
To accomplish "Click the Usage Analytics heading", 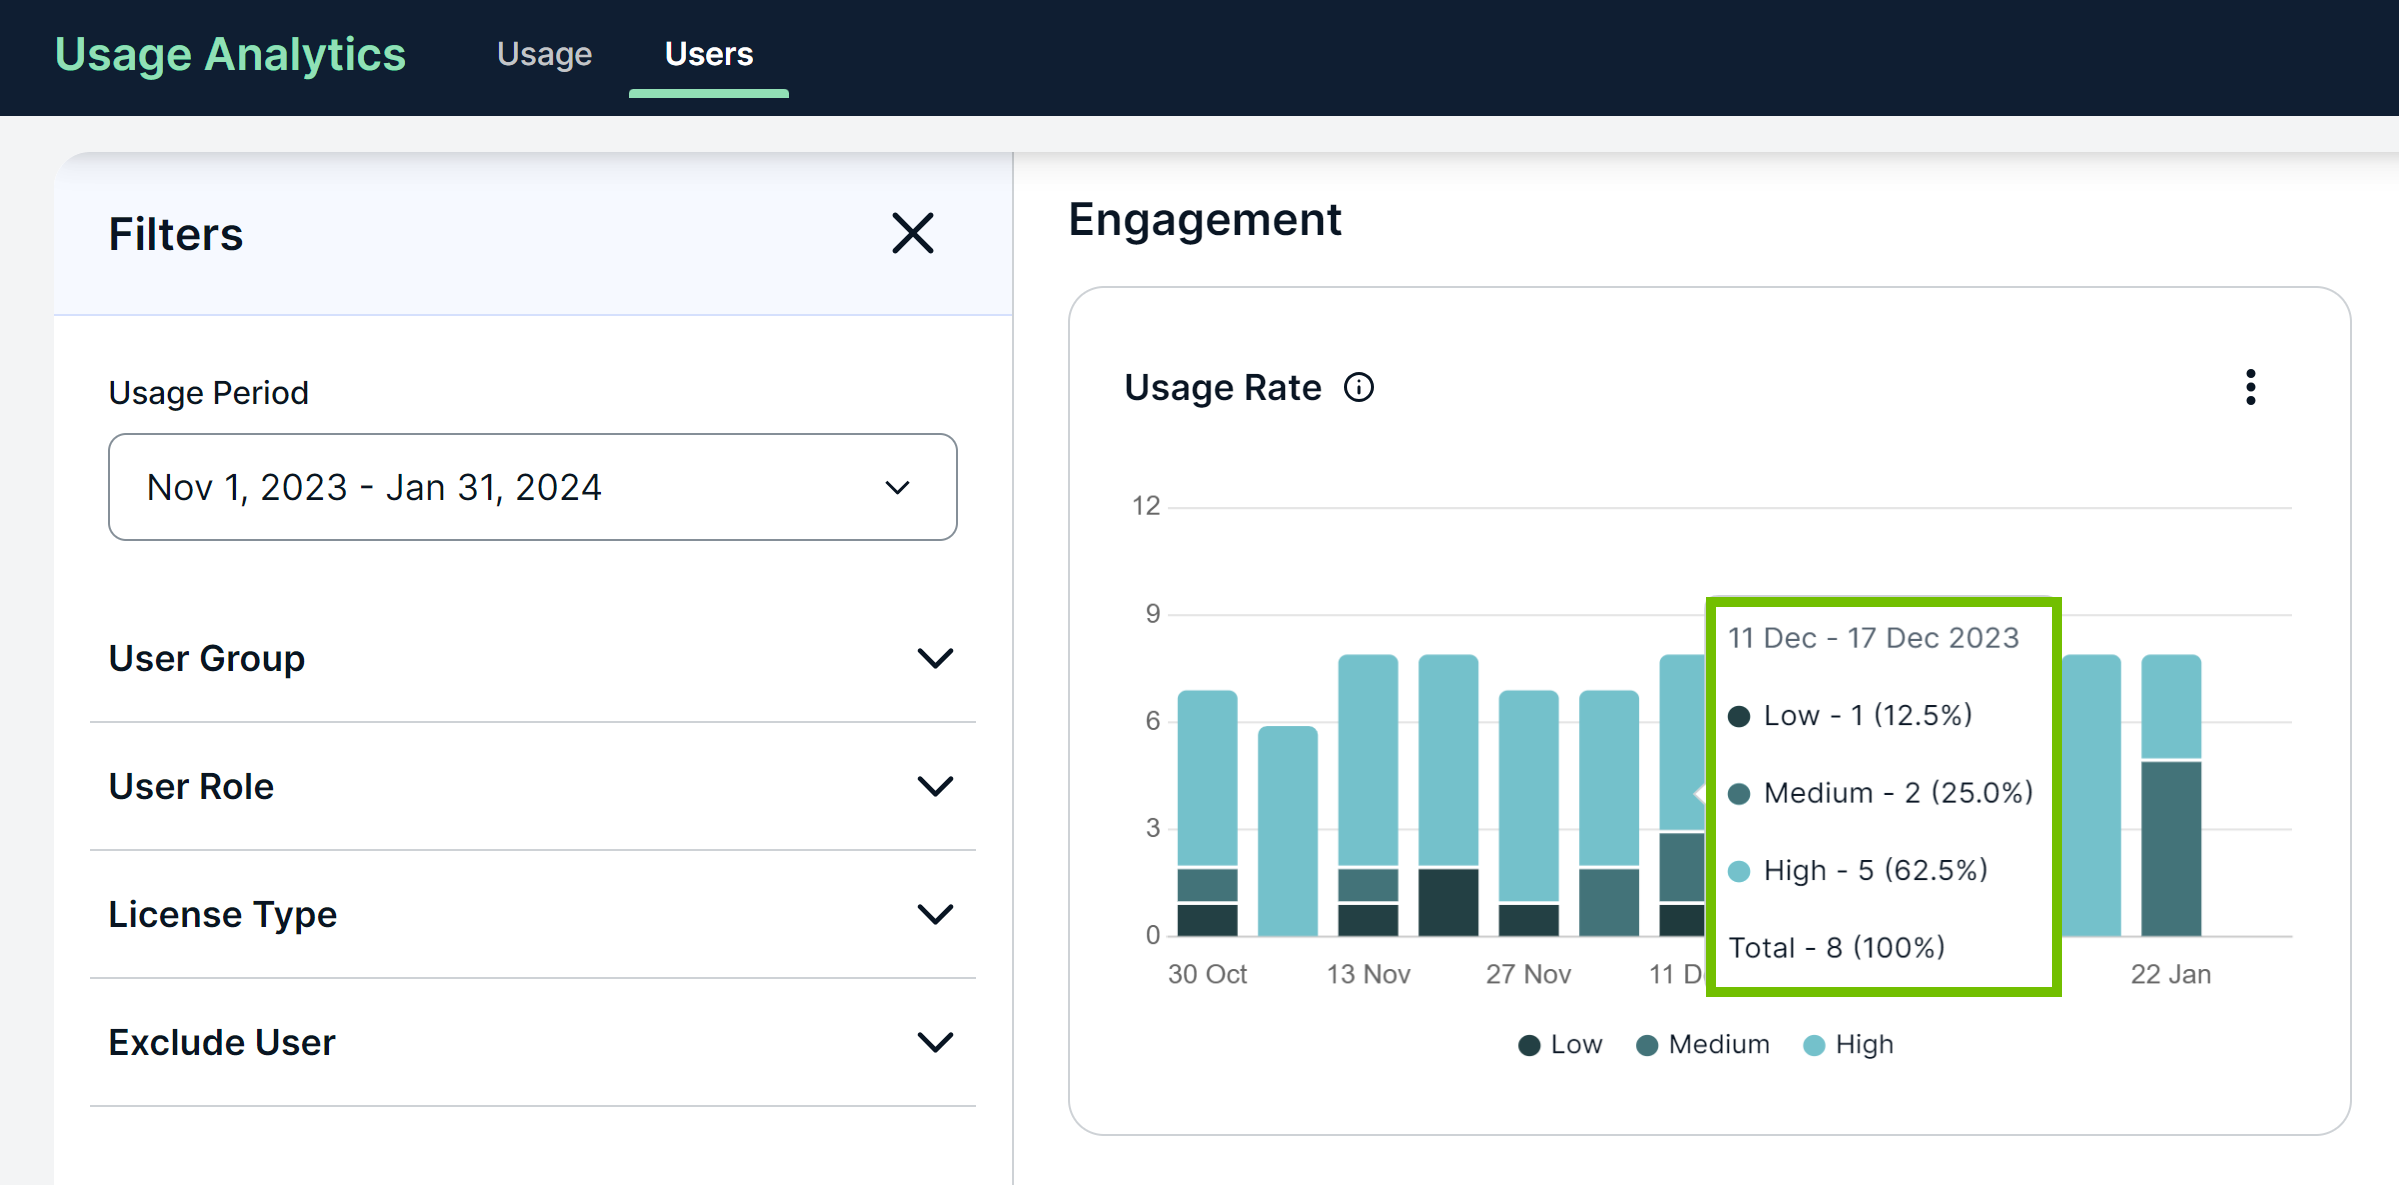I will coord(230,55).
